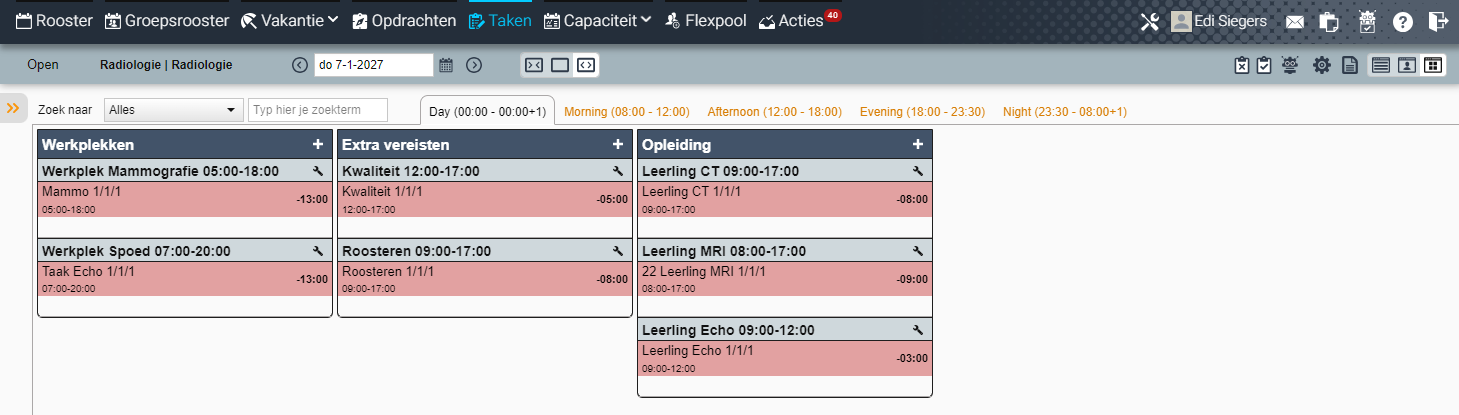
Task: Add item with plus in the Werkplekken panel
Action: pyautogui.click(x=317, y=145)
